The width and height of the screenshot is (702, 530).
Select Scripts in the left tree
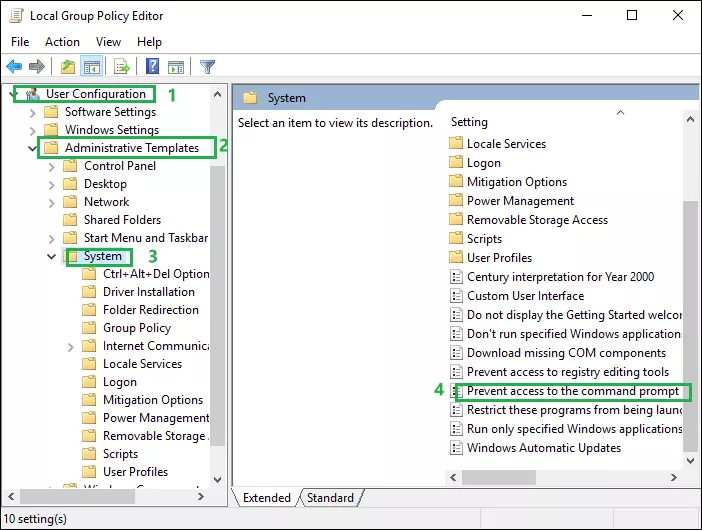pyautogui.click(x=120, y=454)
